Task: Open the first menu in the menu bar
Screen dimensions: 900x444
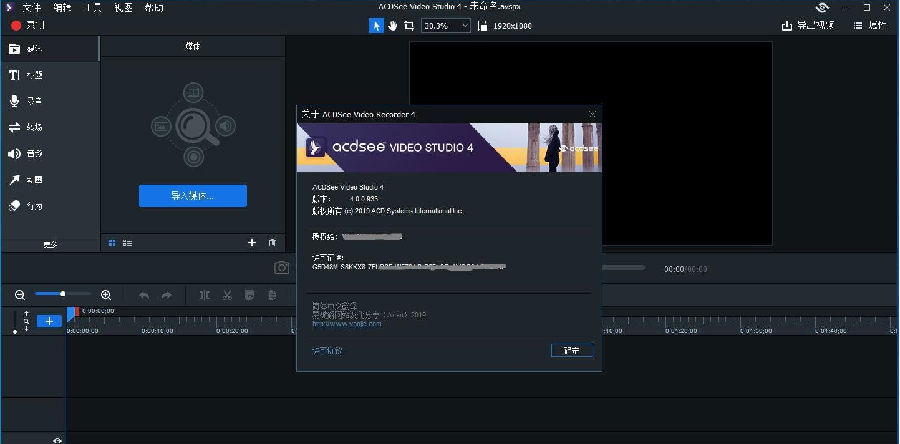Action: (x=32, y=8)
